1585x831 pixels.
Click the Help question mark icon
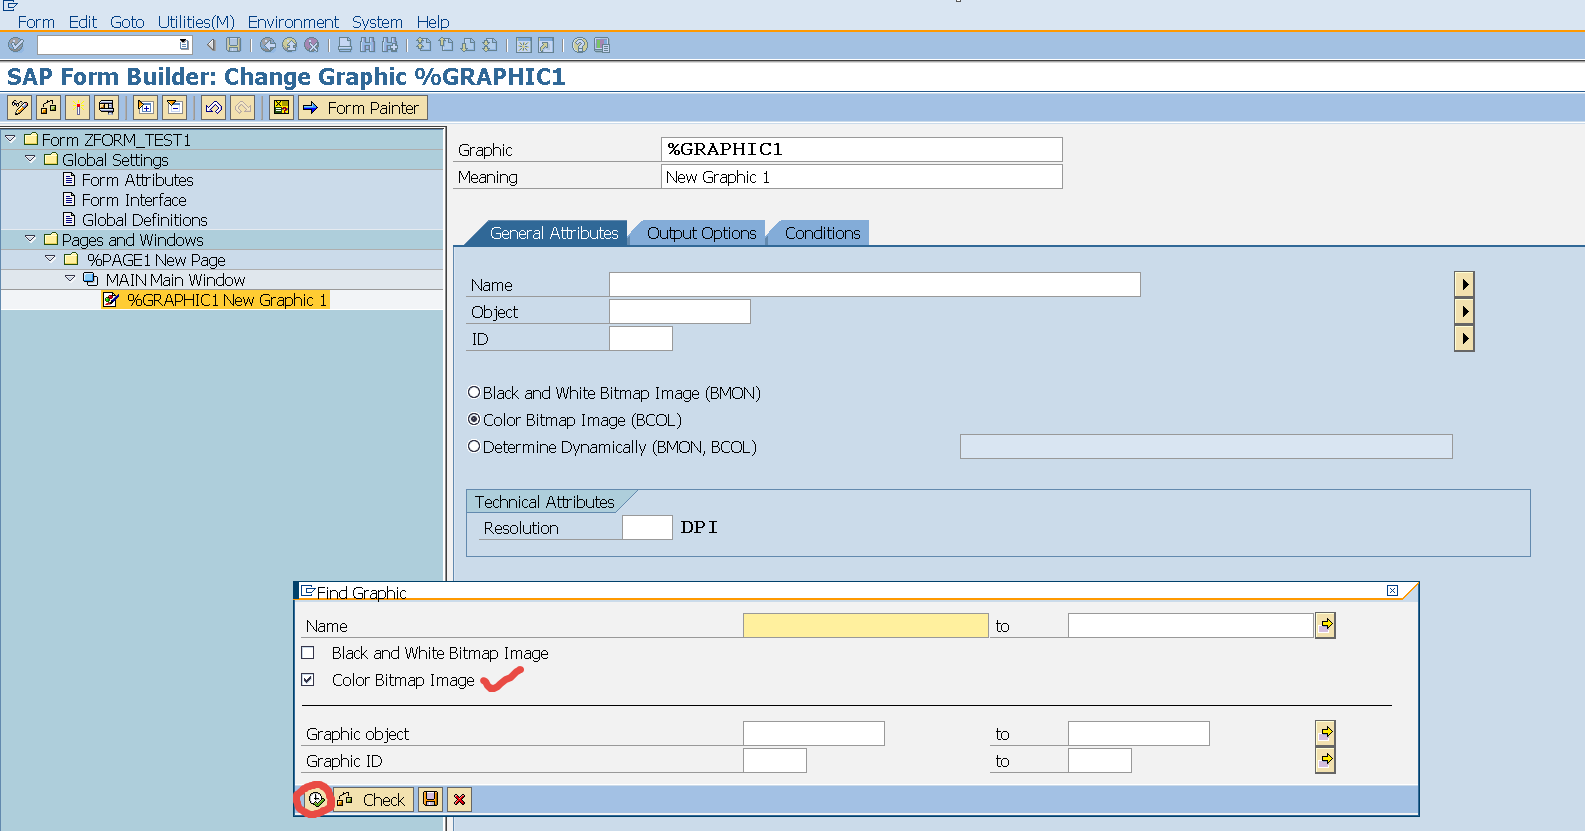580,45
